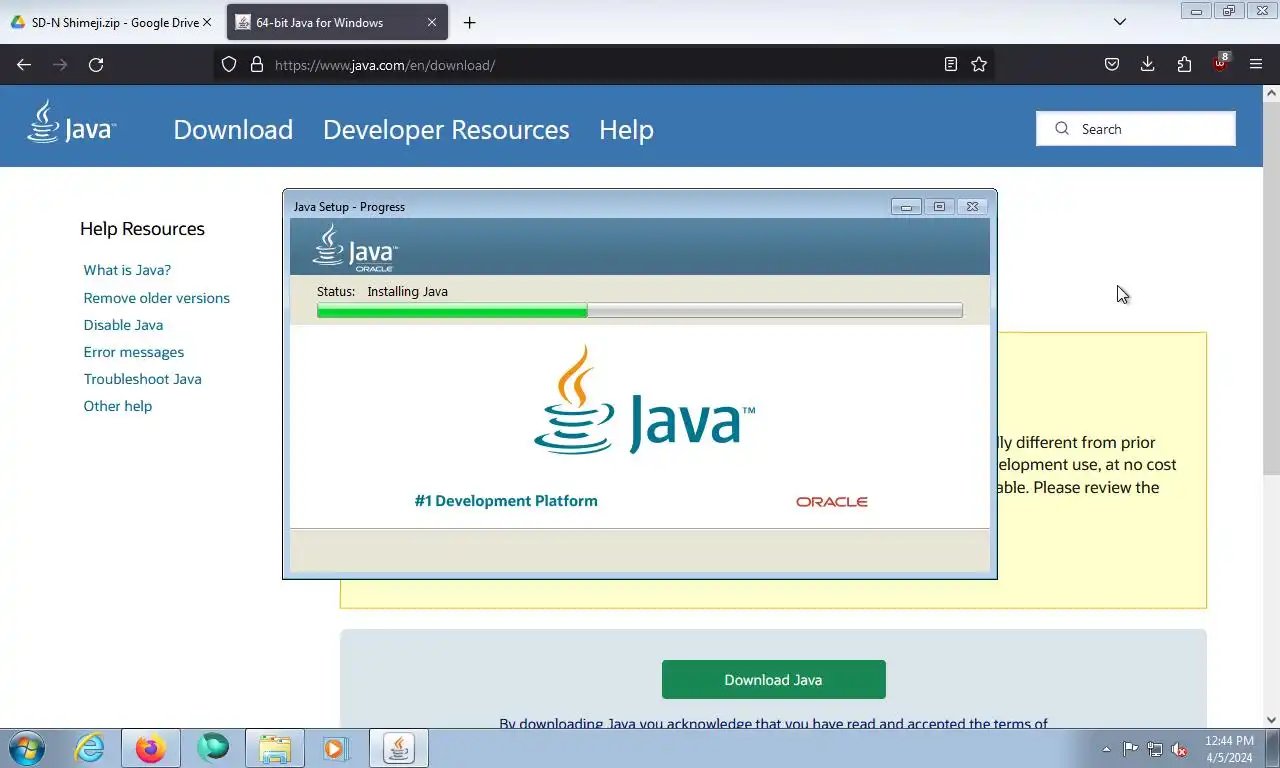Go back with the browser back arrow

click(x=24, y=64)
